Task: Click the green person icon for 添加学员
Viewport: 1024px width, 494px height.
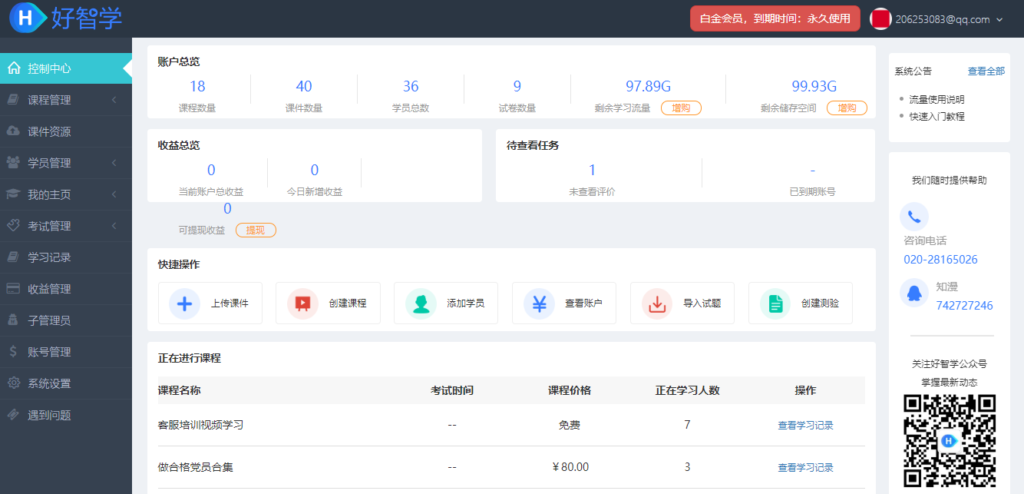Action: [421, 303]
